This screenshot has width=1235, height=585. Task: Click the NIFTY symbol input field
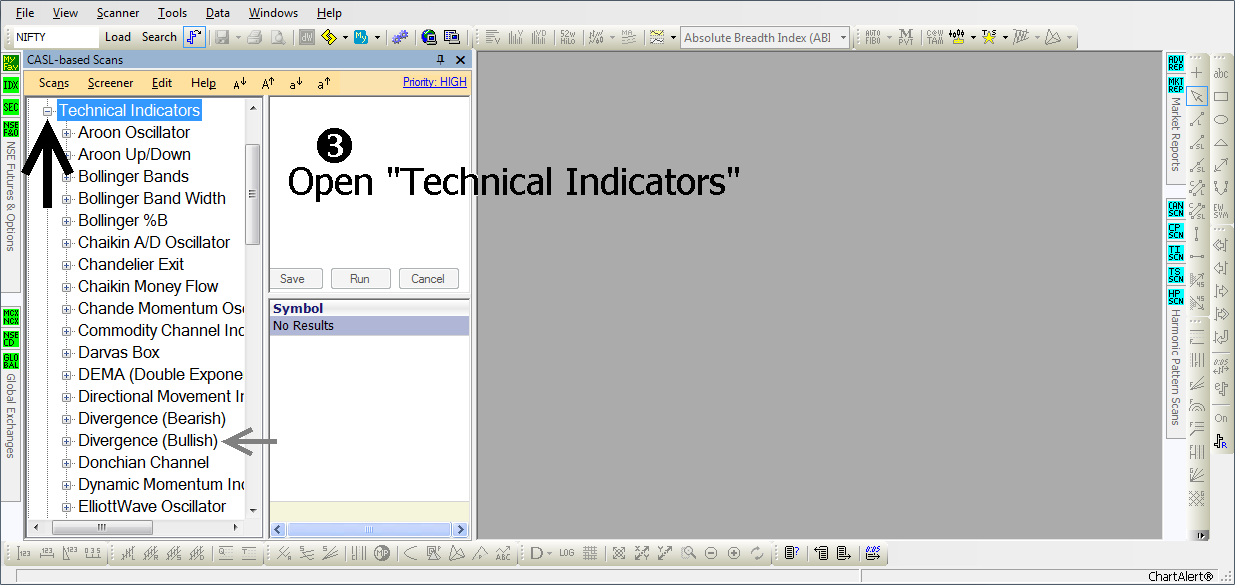point(57,37)
